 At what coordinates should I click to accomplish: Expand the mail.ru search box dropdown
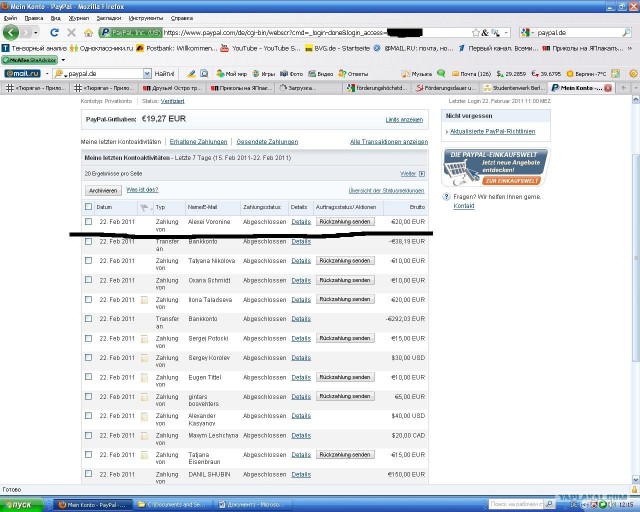point(147,73)
